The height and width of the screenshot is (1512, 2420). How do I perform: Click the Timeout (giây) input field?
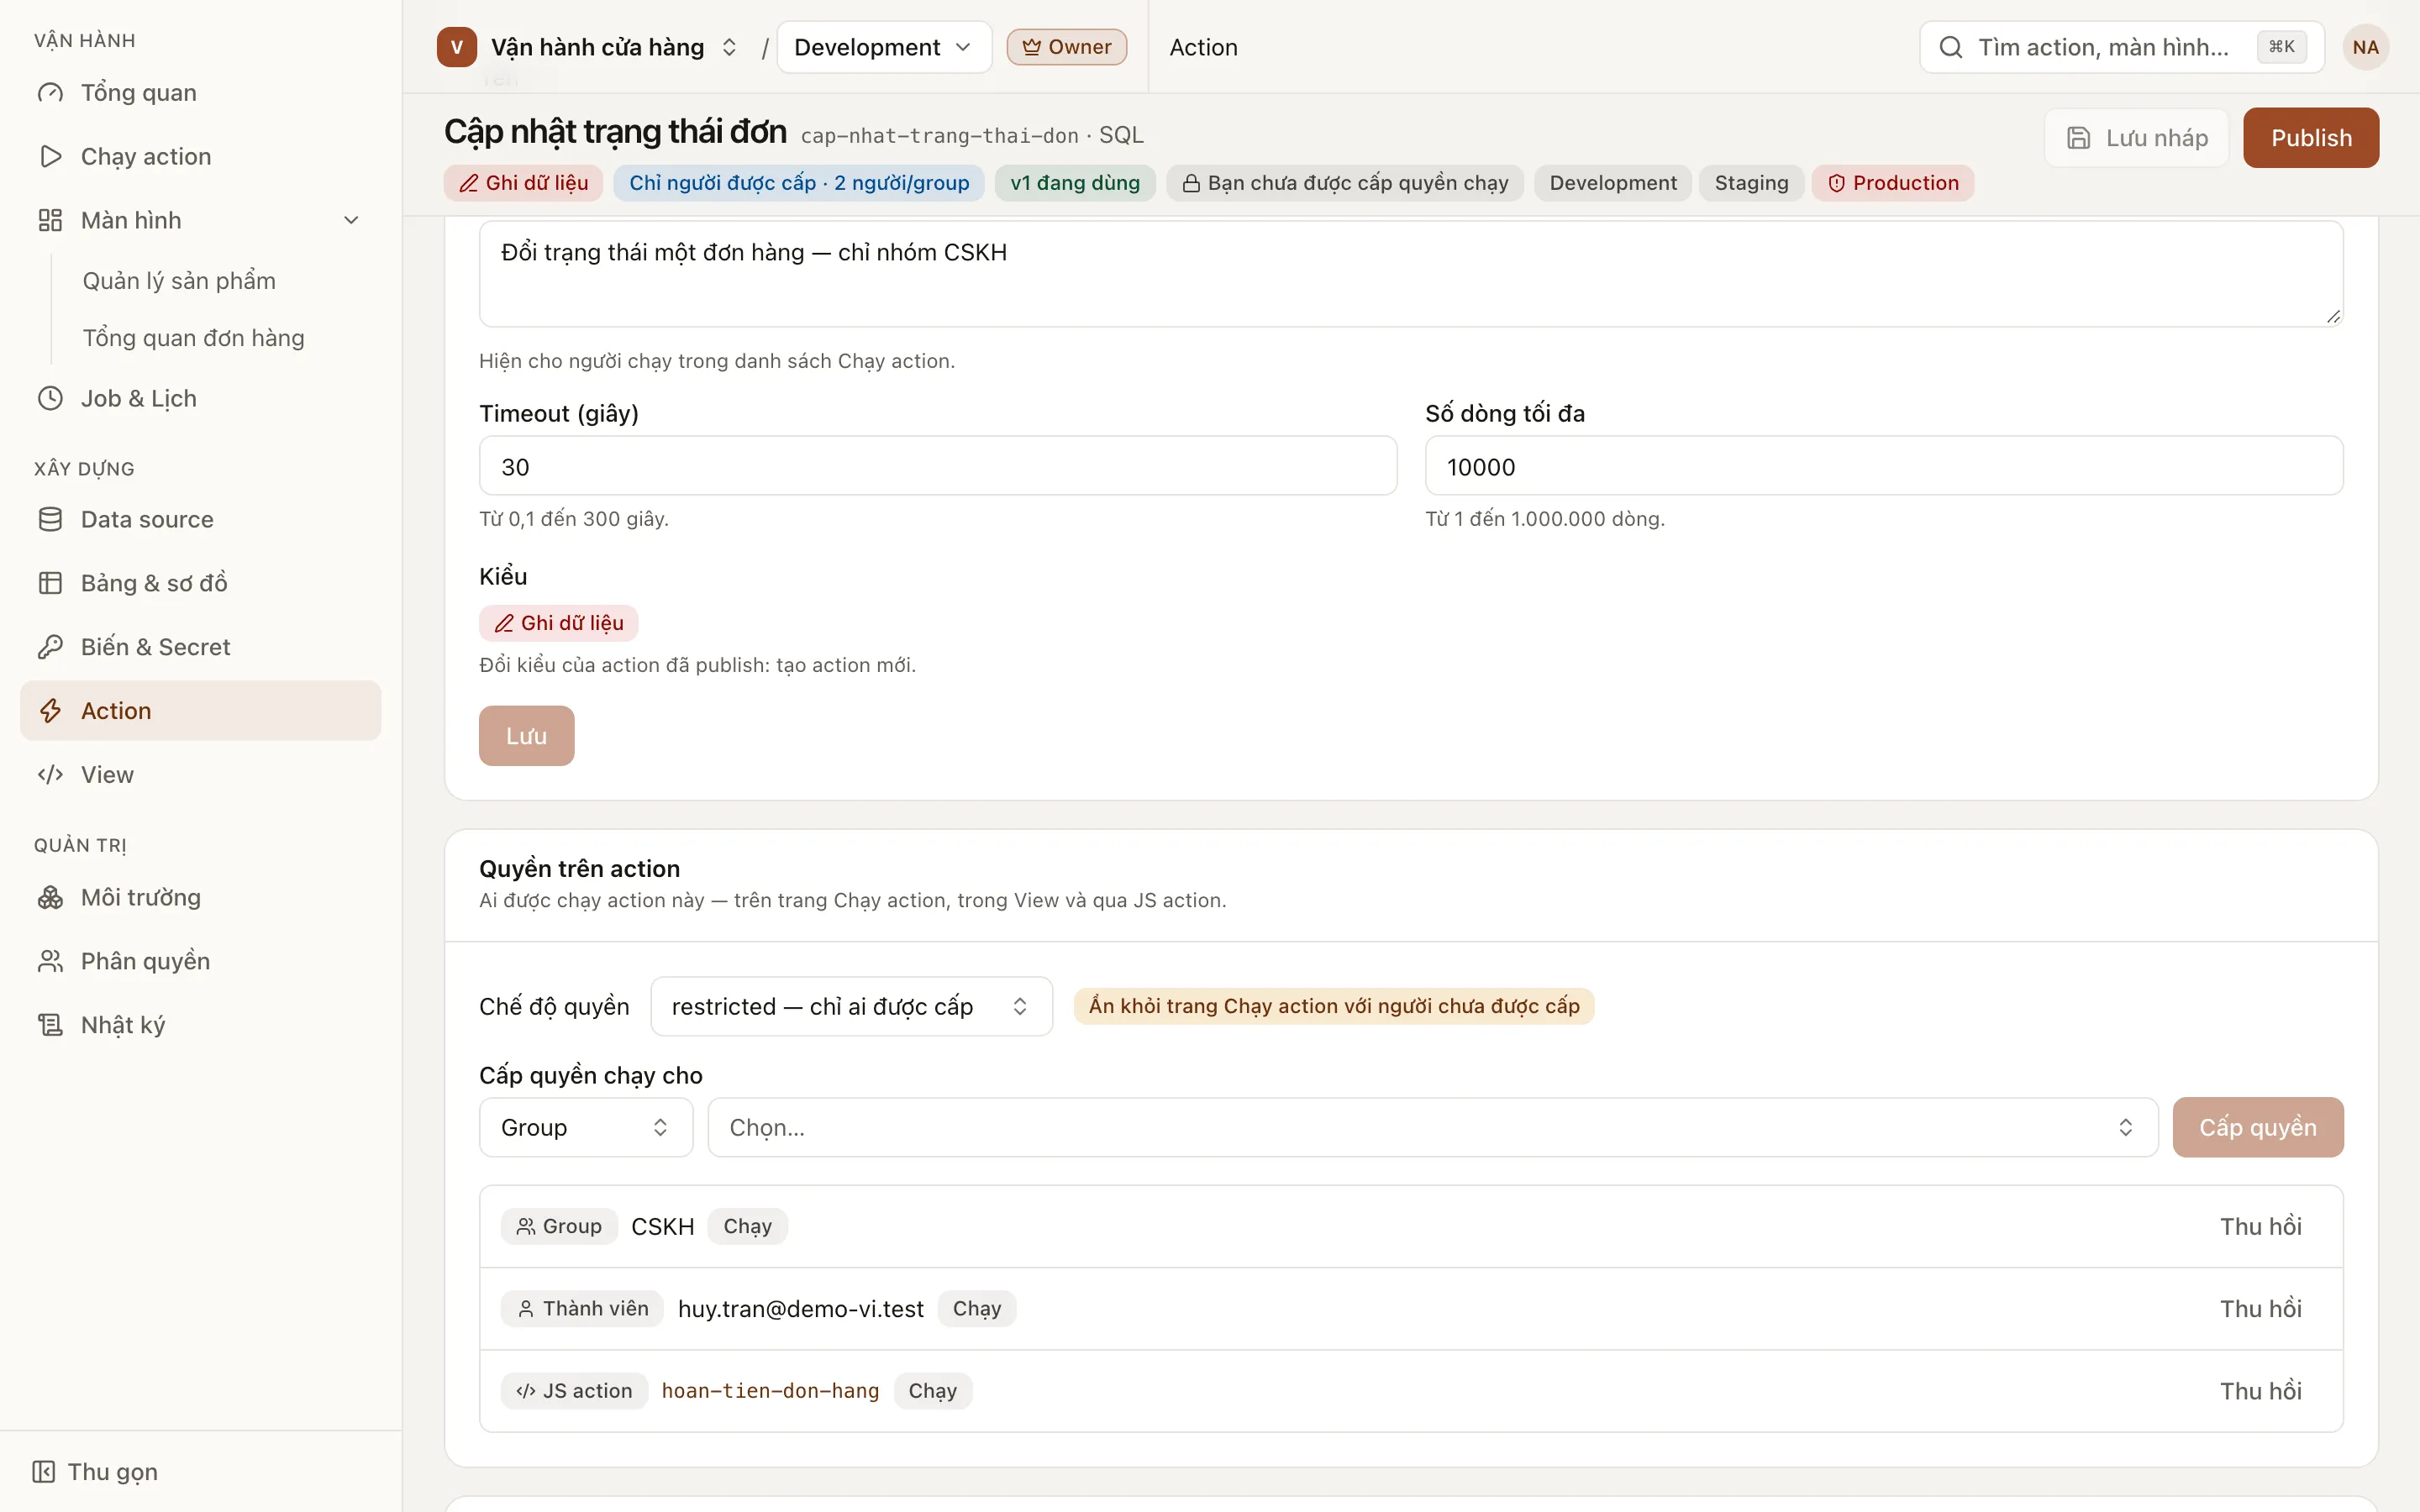(938, 466)
